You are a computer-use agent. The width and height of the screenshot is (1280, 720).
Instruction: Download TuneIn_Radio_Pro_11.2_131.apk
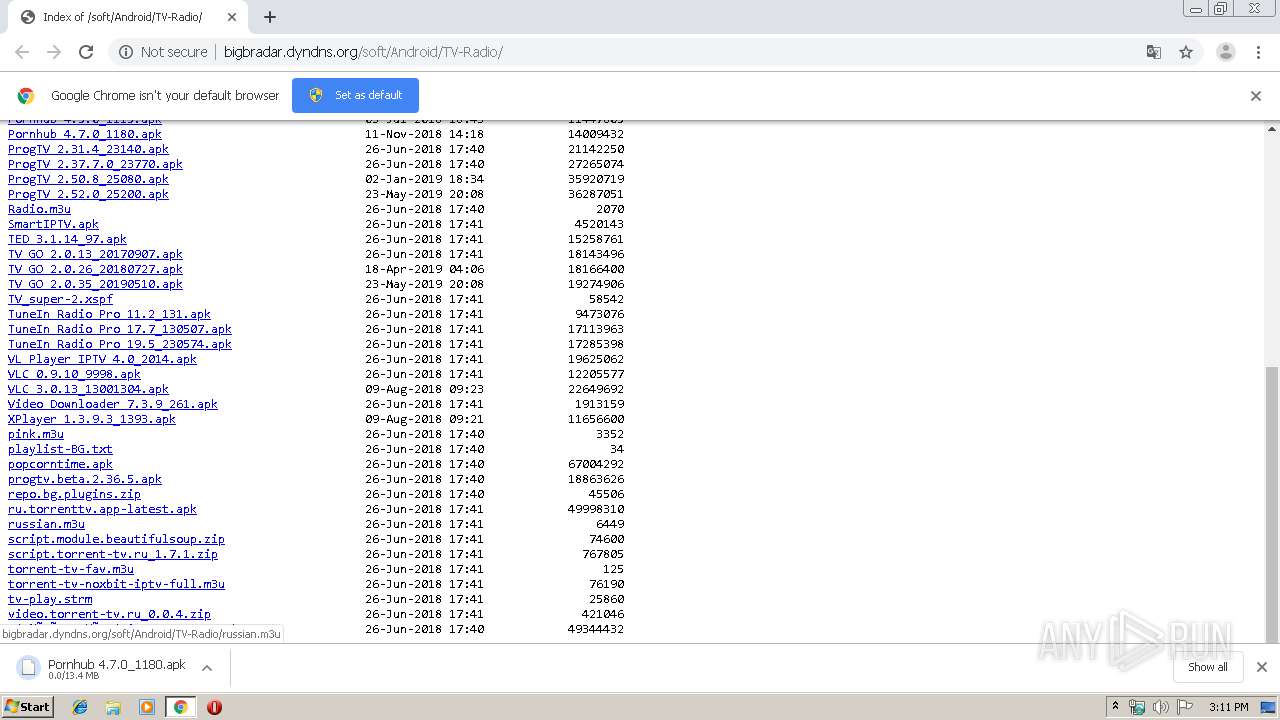(109, 314)
